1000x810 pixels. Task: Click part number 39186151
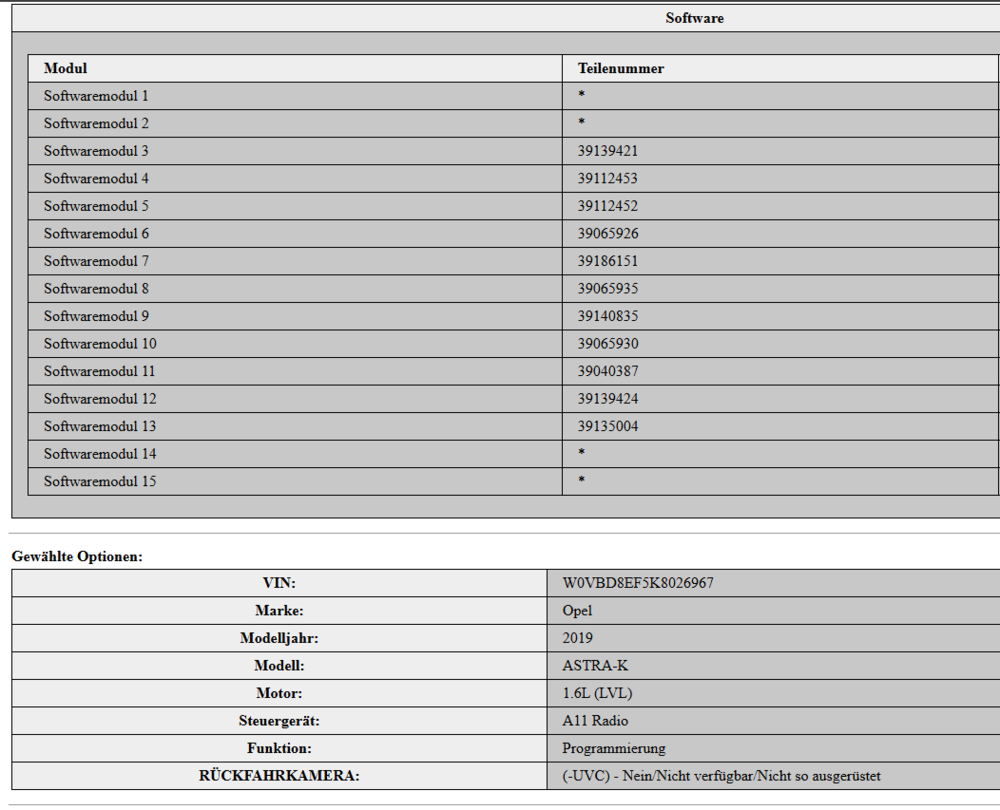tap(608, 261)
